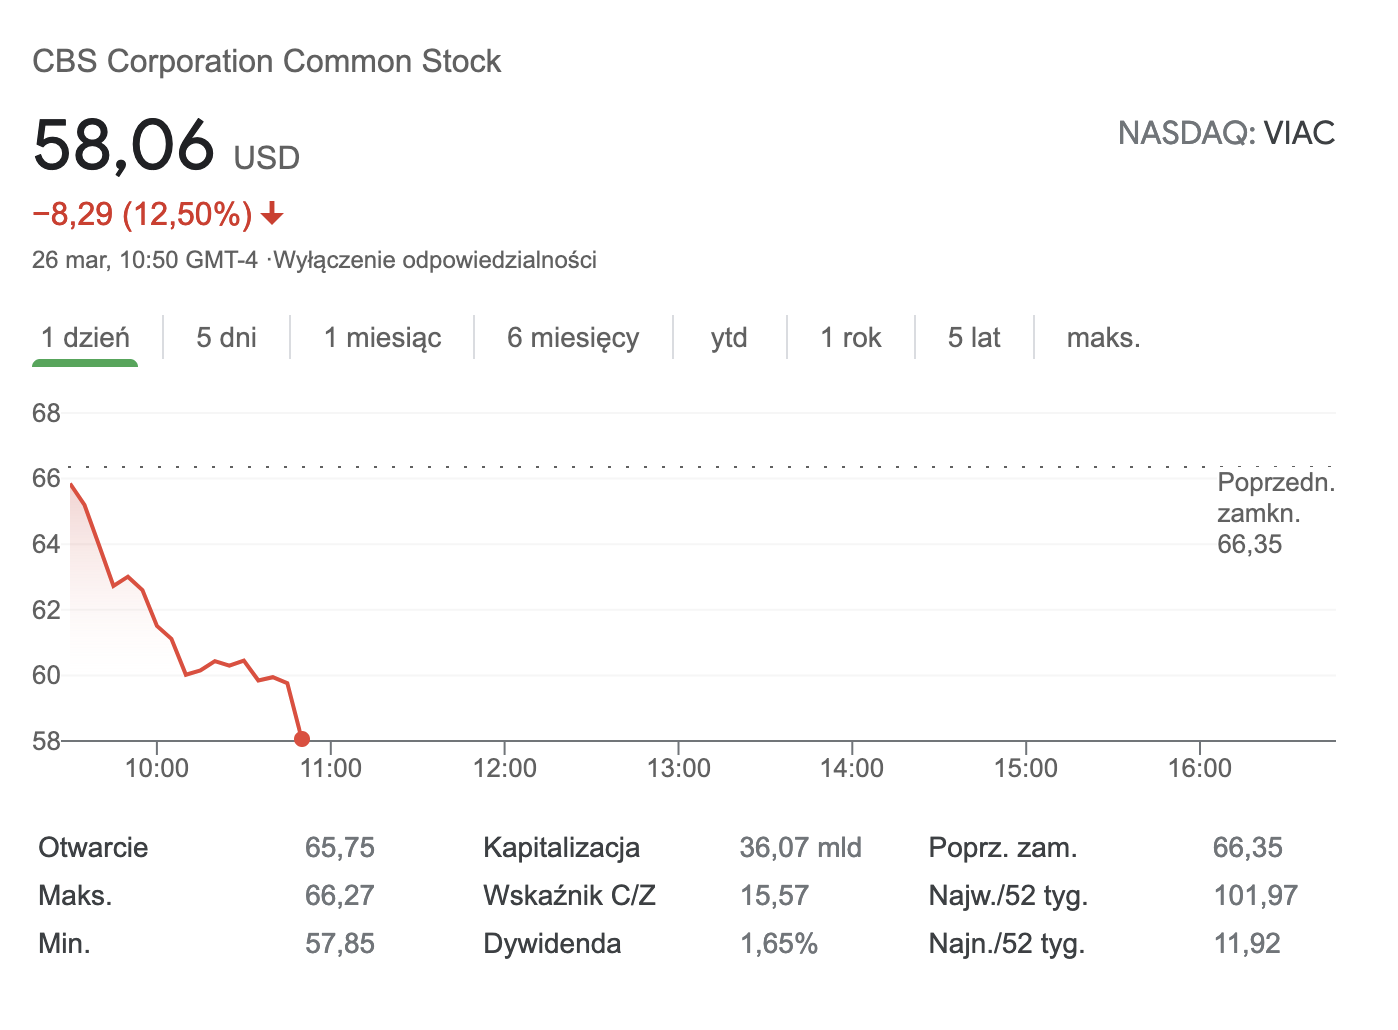Image resolution: width=1398 pixels, height=1030 pixels.
Task: Select the "ytd" range tab
Action: click(729, 338)
